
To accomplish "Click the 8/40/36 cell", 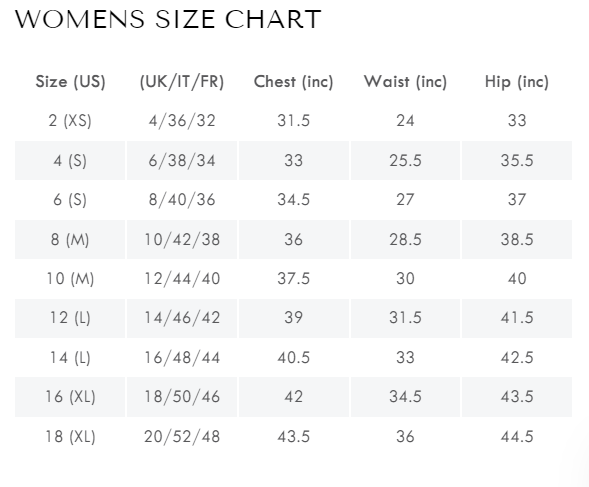I will pyautogui.click(x=182, y=200).
